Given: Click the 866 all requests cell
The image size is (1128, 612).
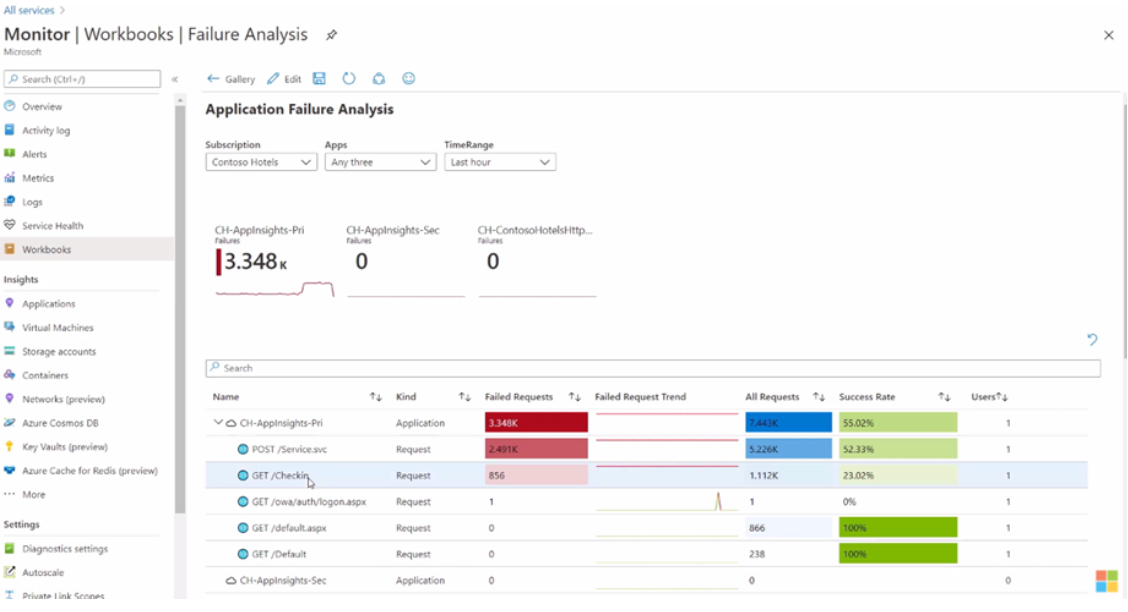Looking at the screenshot, I should [x=788, y=528].
